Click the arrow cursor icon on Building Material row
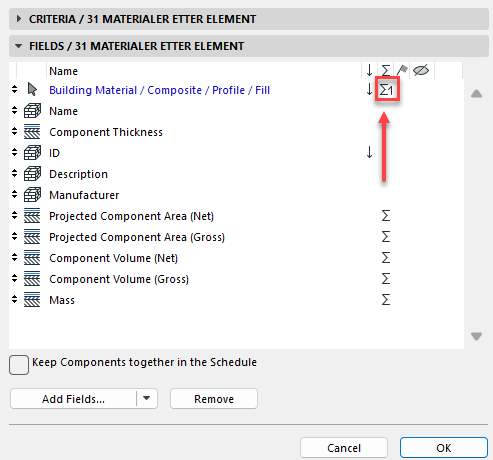Screen dimensions: 493x460 (32, 89)
